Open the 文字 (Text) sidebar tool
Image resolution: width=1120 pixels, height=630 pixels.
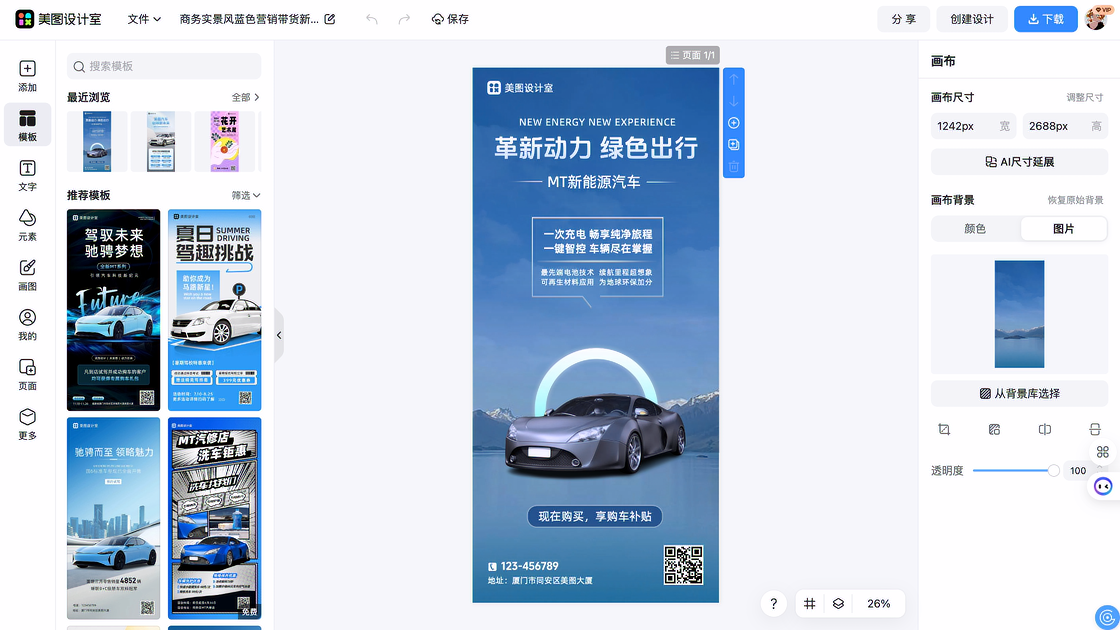pyautogui.click(x=27, y=174)
